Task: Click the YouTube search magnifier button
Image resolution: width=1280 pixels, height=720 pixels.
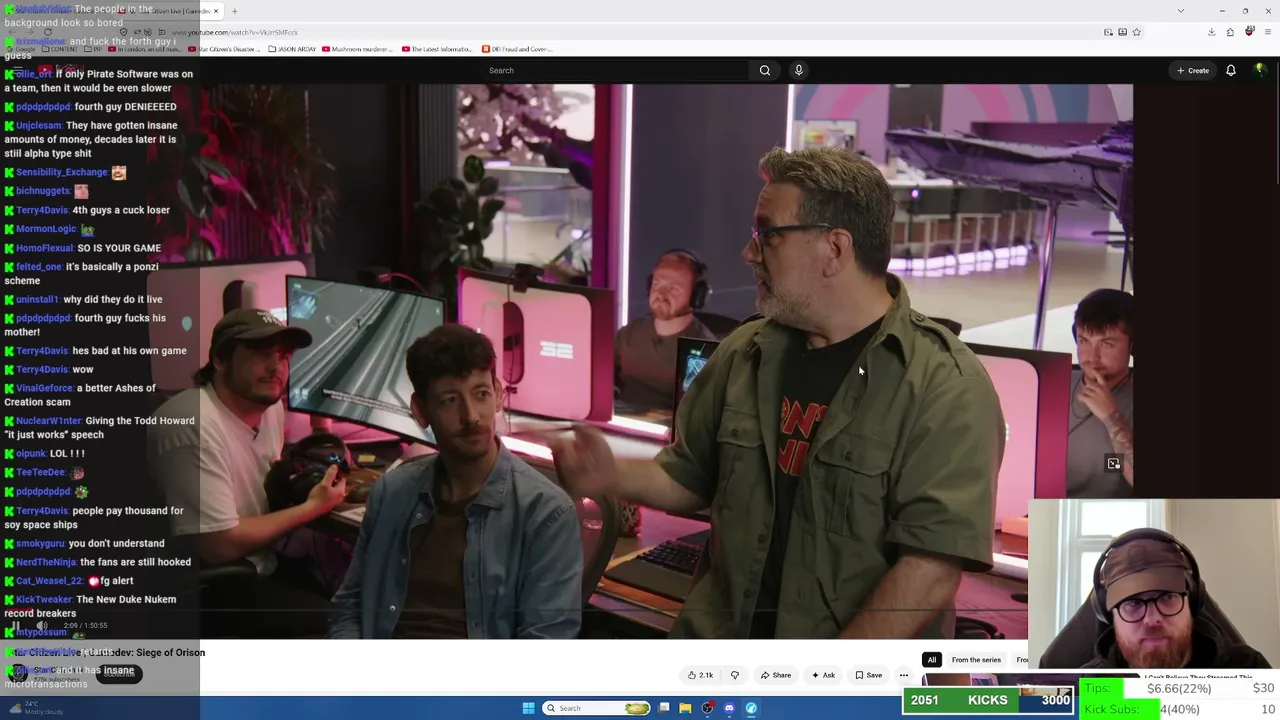Action: pos(765,70)
